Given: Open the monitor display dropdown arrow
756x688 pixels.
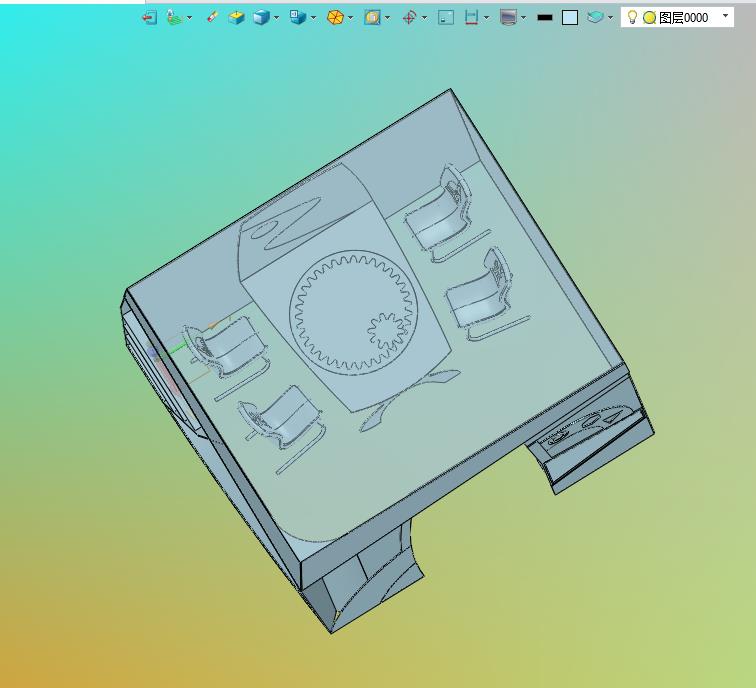Looking at the screenshot, I should (x=524, y=18).
